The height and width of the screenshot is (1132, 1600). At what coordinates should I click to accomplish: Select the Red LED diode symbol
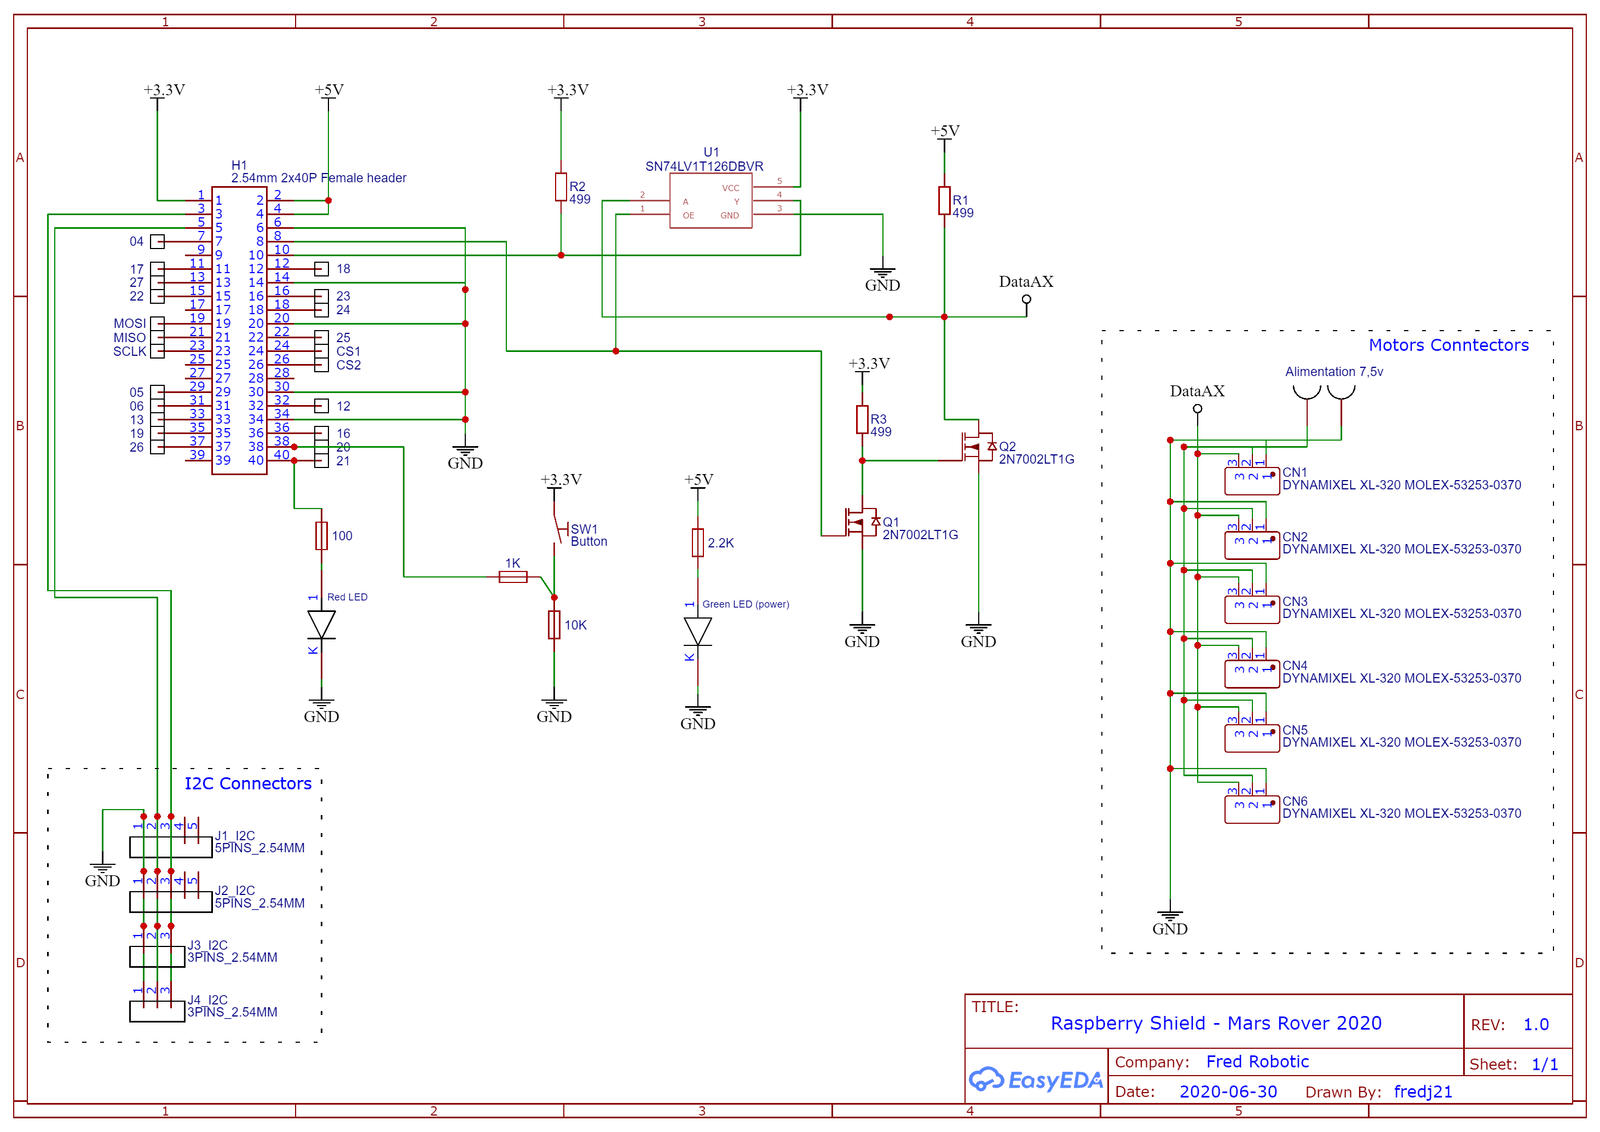321,625
